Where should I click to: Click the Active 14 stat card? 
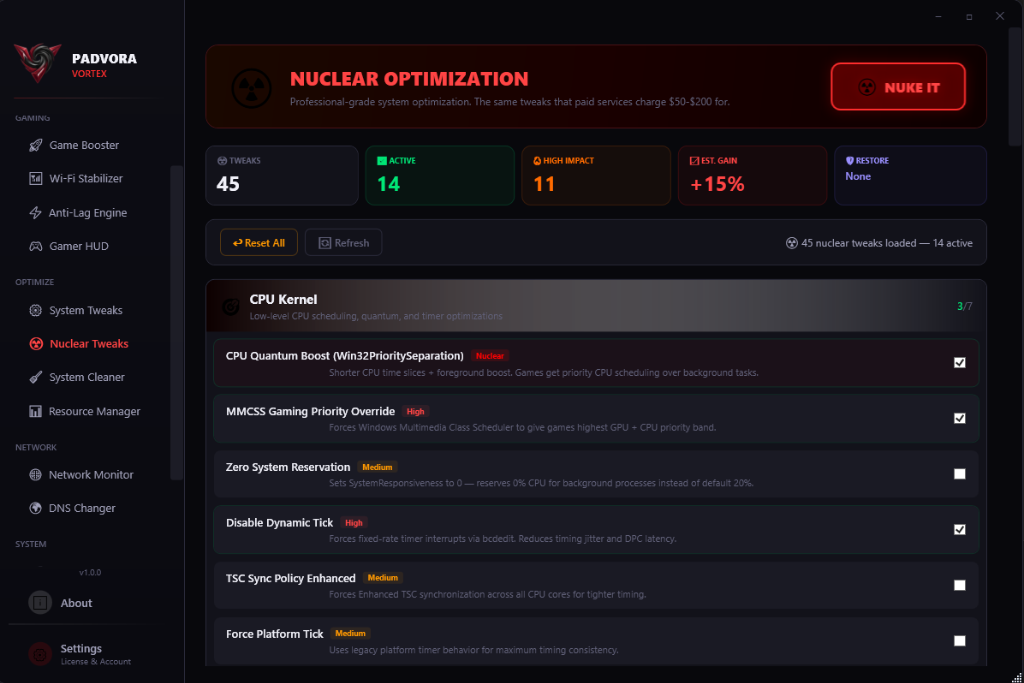pyautogui.click(x=440, y=176)
